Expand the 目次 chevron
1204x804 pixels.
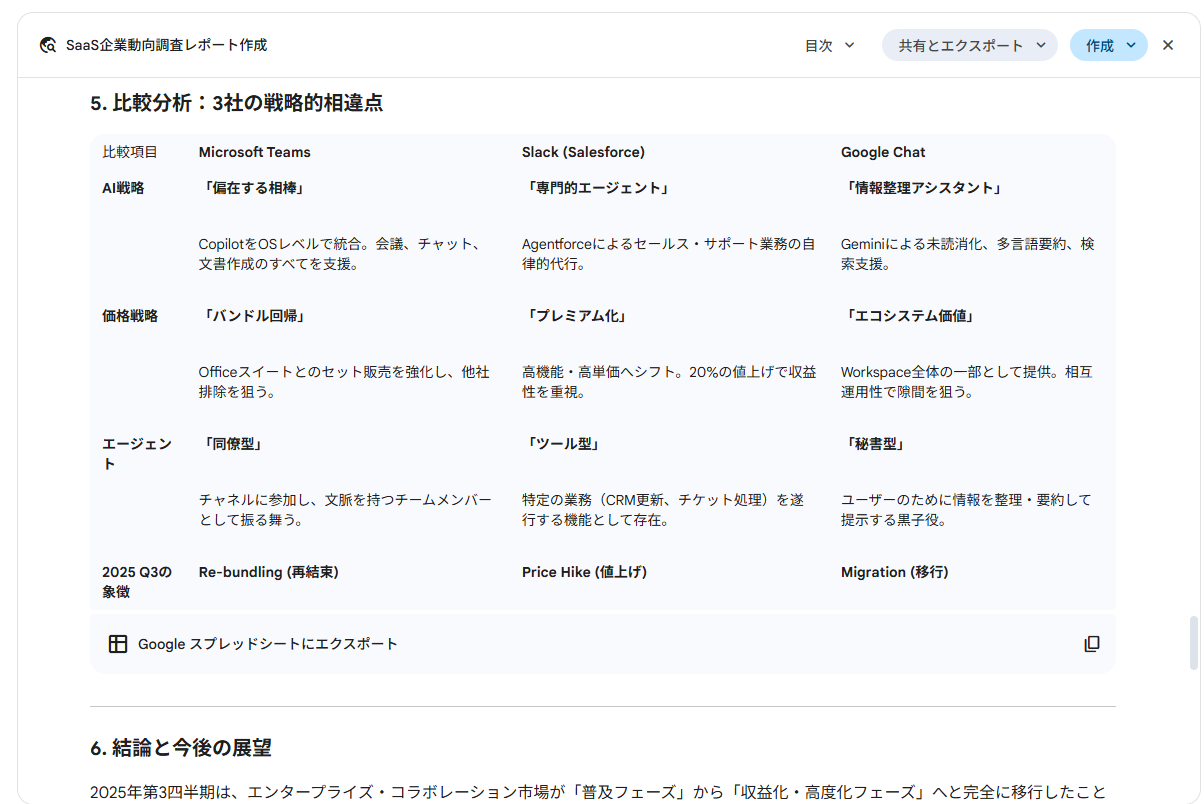pyautogui.click(x=850, y=45)
